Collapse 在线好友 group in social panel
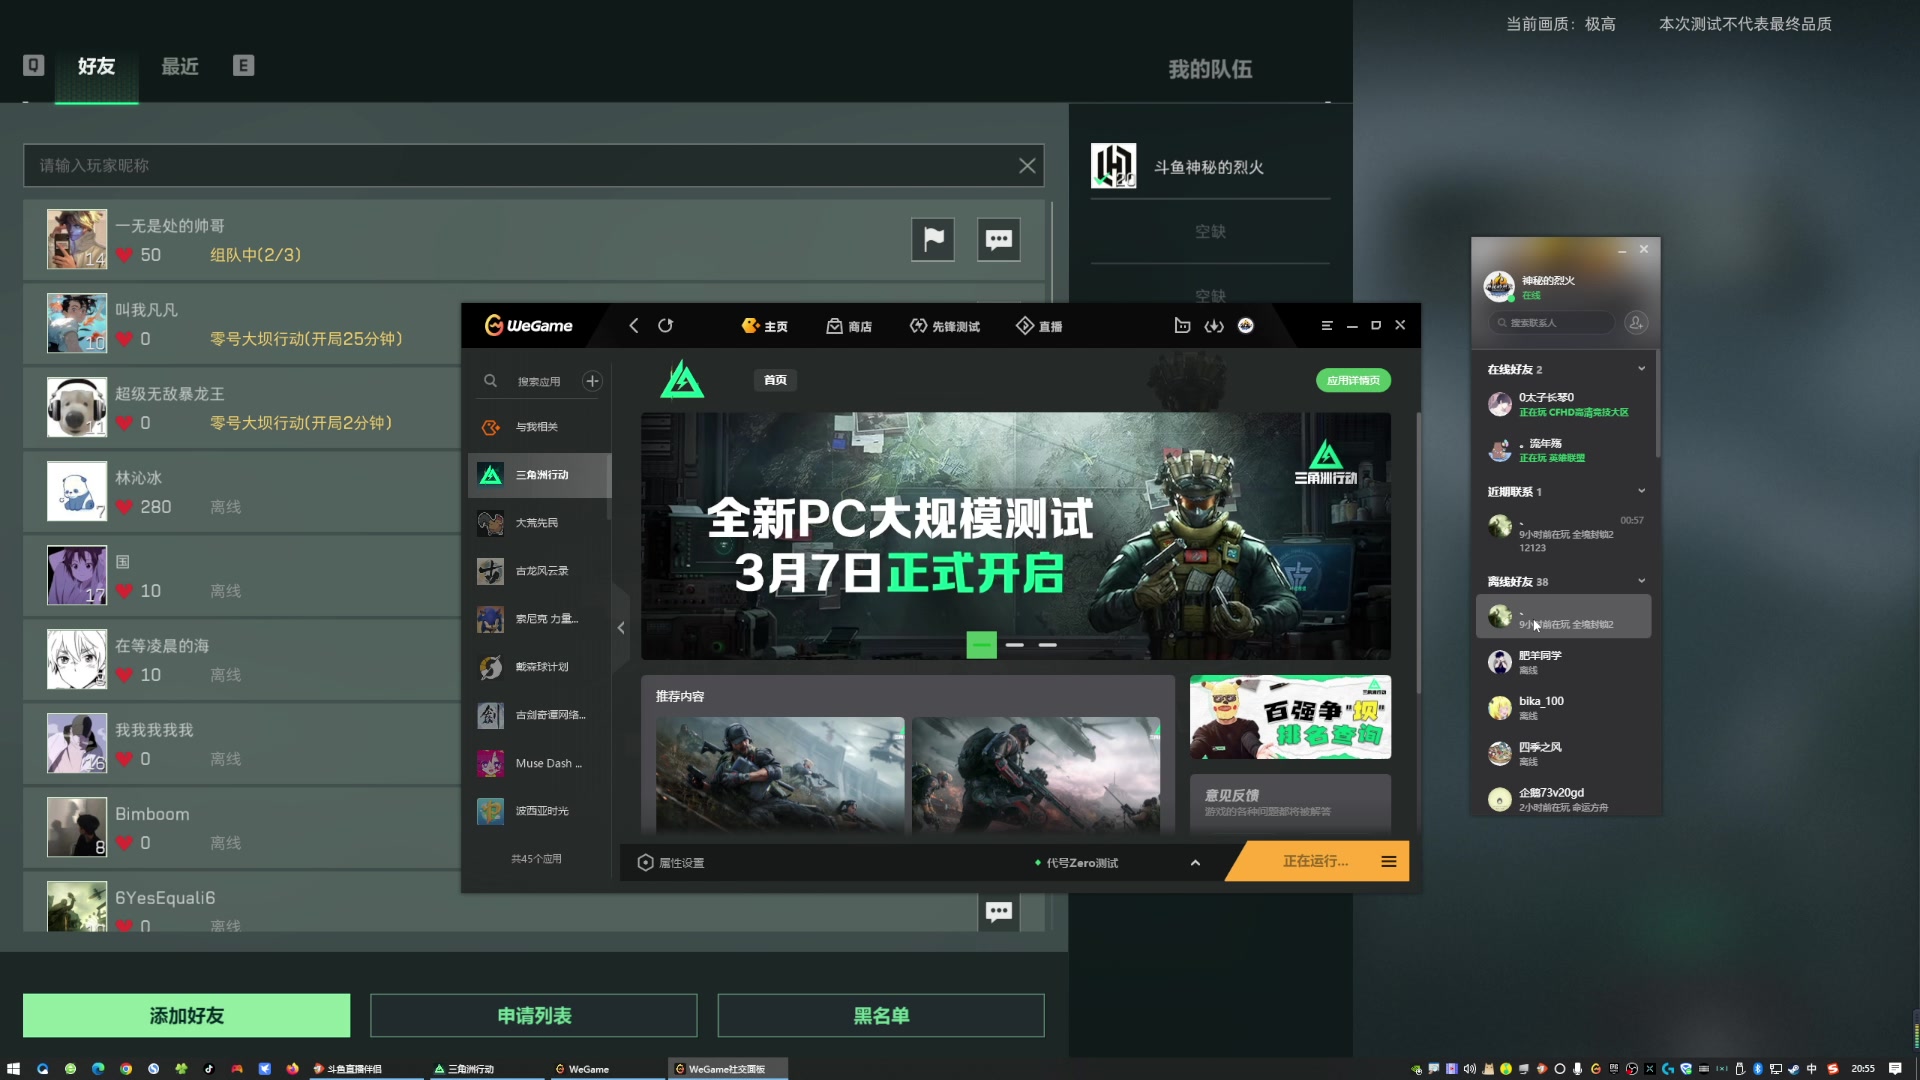The width and height of the screenshot is (1920, 1080). (1641, 369)
